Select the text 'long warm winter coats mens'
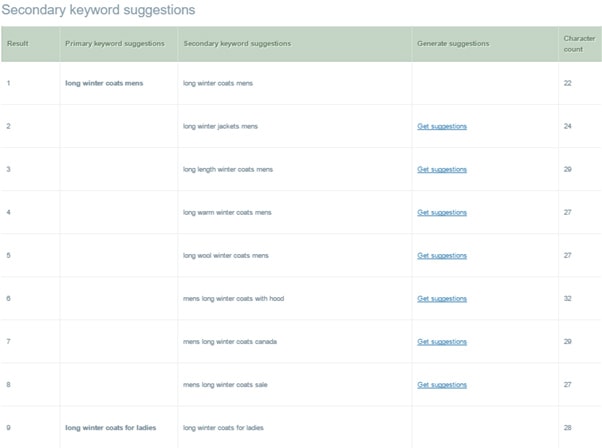This screenshot has height=448, width=602. coord(227,212)
